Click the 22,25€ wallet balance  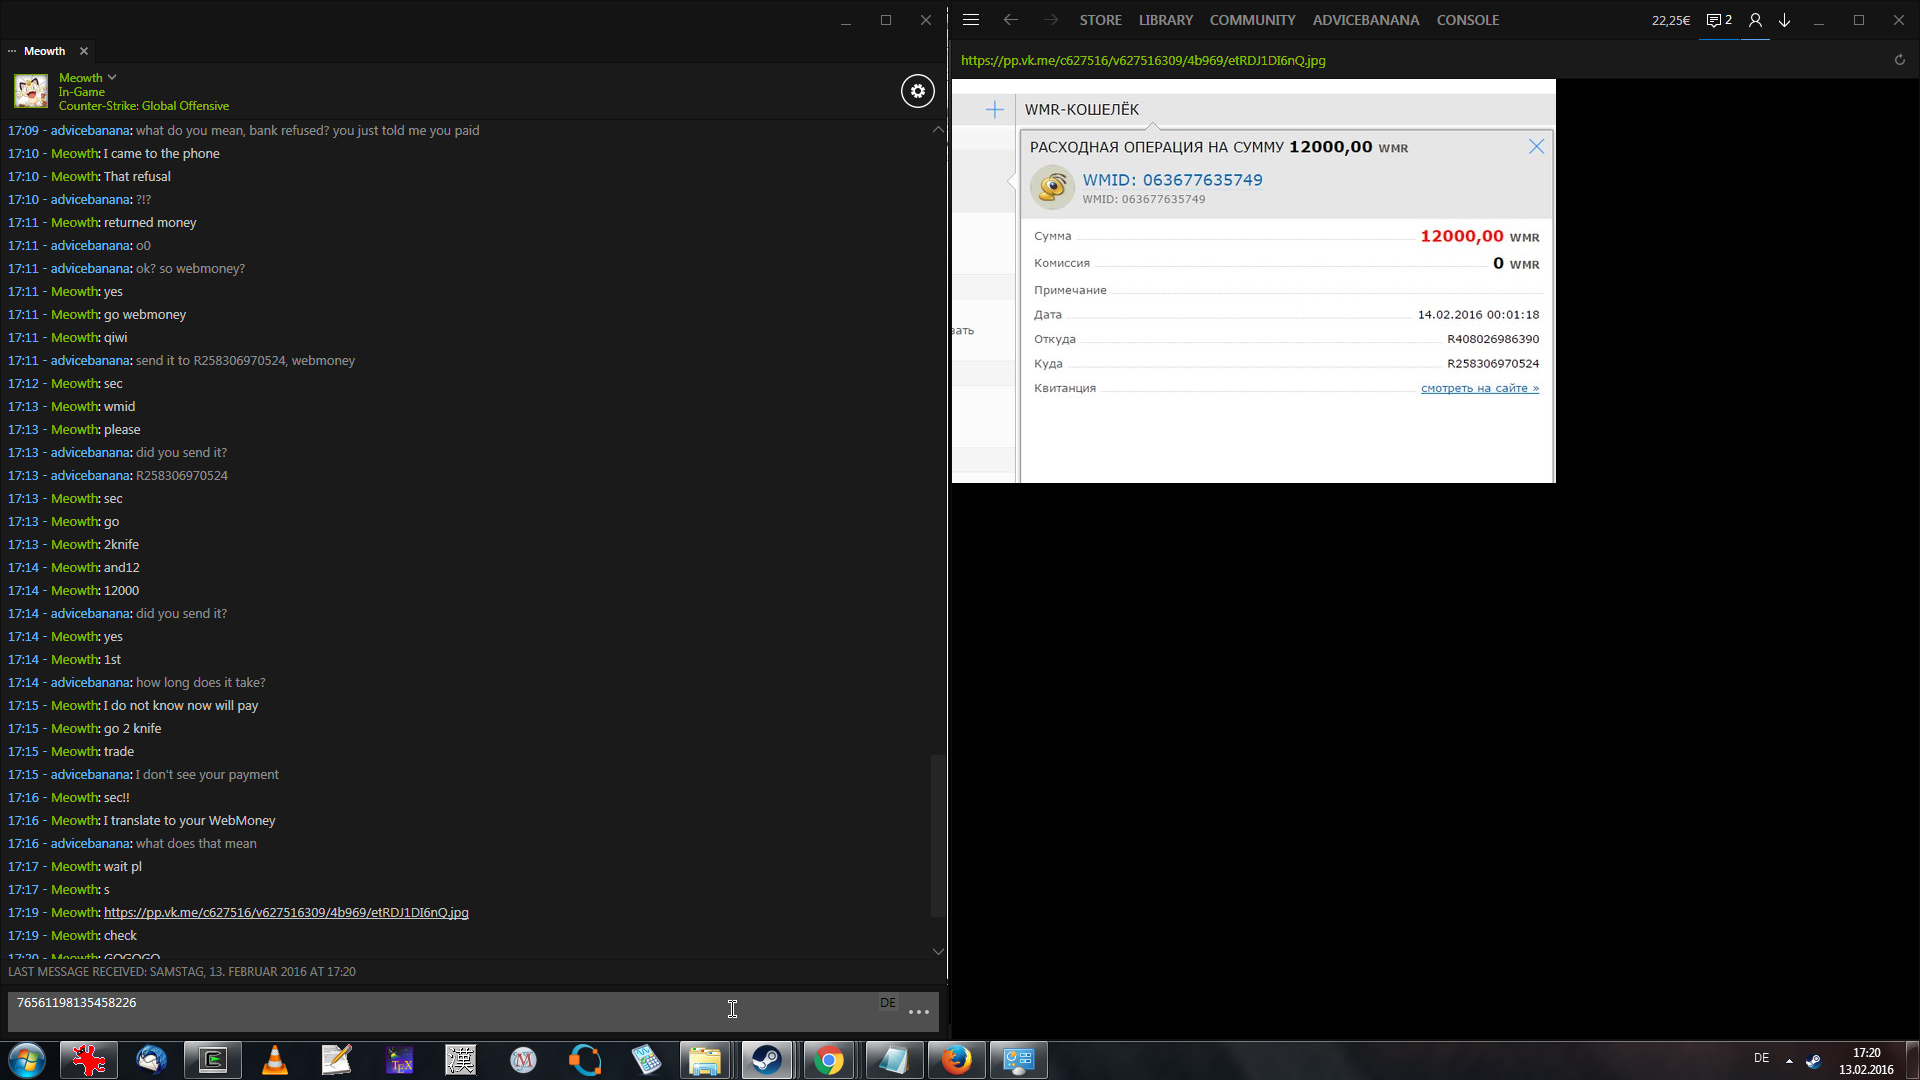[x=1670, y=20]
